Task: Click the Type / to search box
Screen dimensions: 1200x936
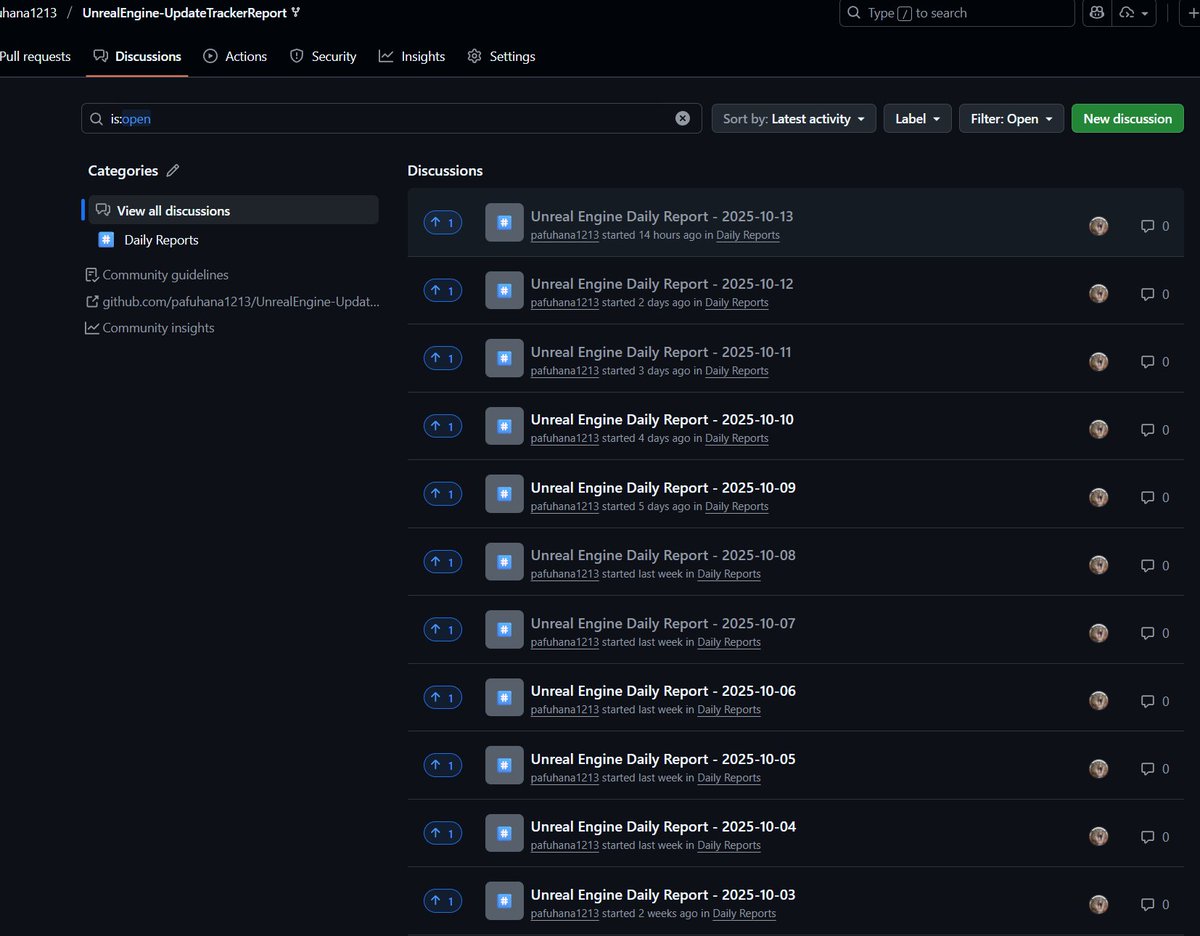Action: (x=957, y=13)
